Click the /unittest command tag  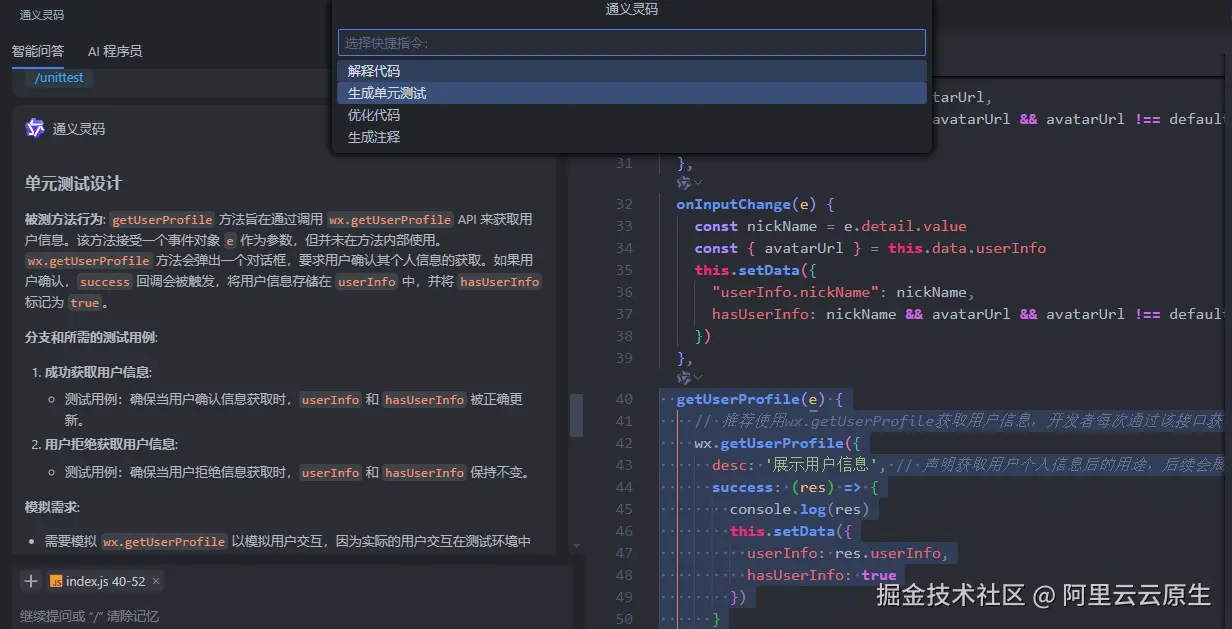point(59,77)
